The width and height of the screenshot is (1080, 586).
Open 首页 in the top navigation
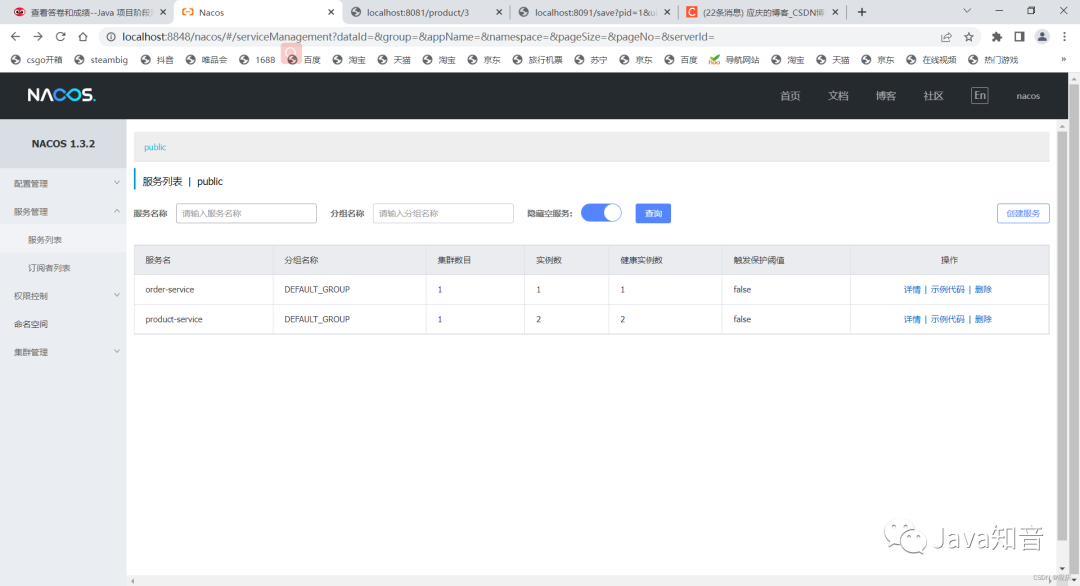click(790, 96)
